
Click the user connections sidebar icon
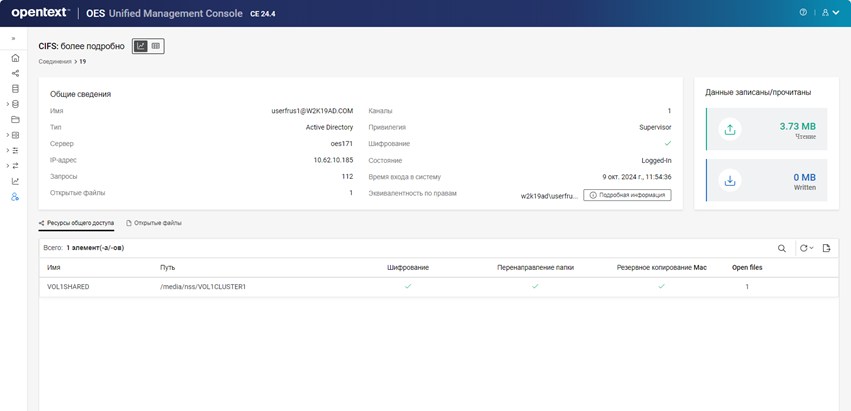pyautogui.click(x=15, y=197)
